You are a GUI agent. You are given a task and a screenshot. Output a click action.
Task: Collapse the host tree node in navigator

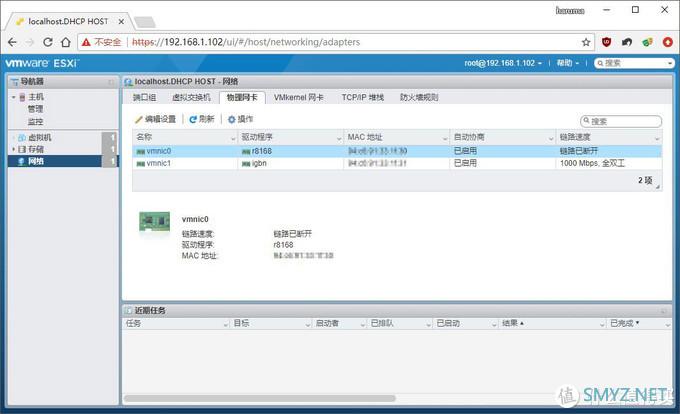tap(13, 97)
